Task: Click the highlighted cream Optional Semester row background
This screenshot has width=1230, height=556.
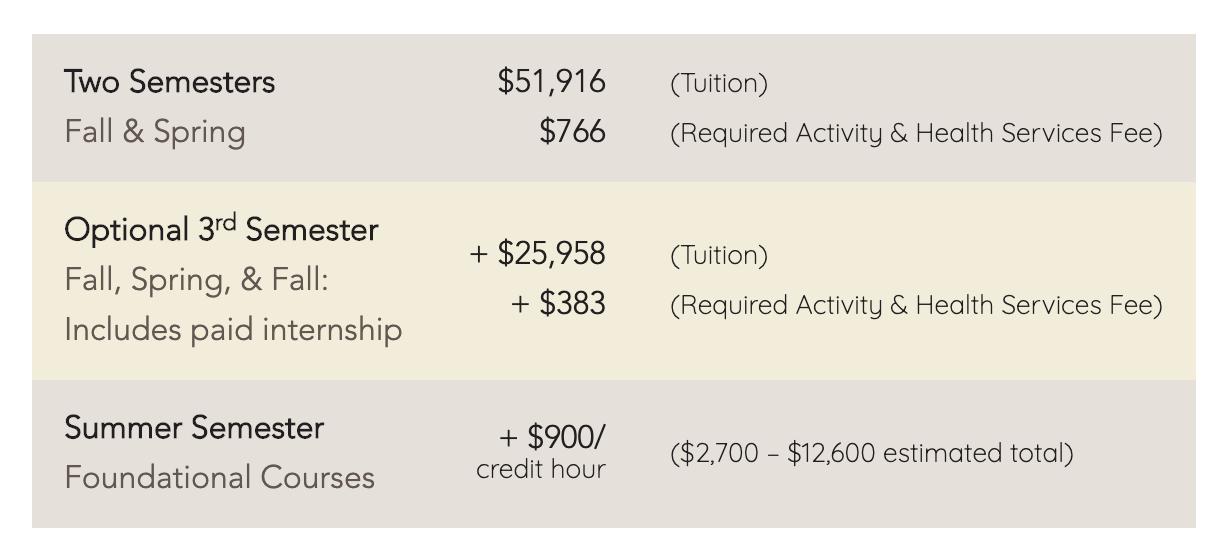Action: coord(614,280)
